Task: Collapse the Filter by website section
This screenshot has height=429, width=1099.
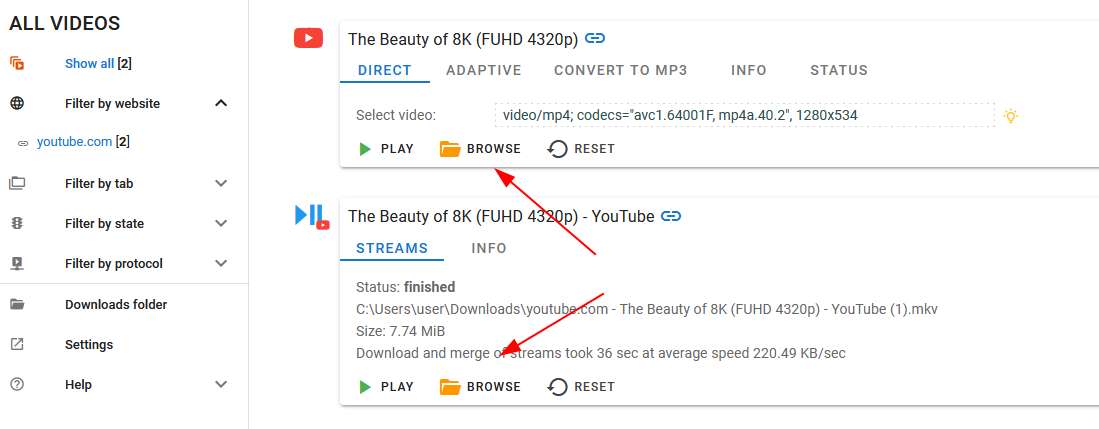Action: [221, 104]
